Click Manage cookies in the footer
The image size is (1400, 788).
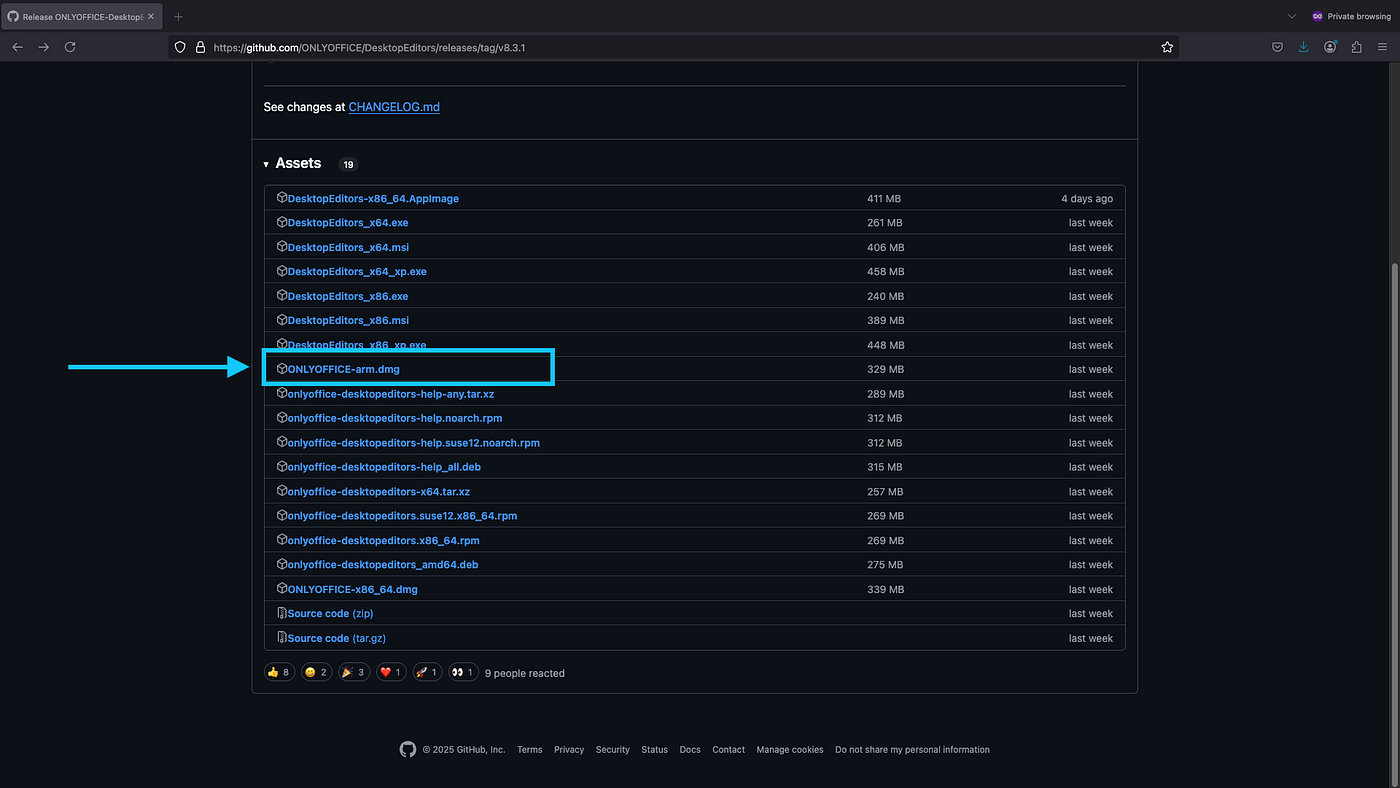[x=790, y=750]
